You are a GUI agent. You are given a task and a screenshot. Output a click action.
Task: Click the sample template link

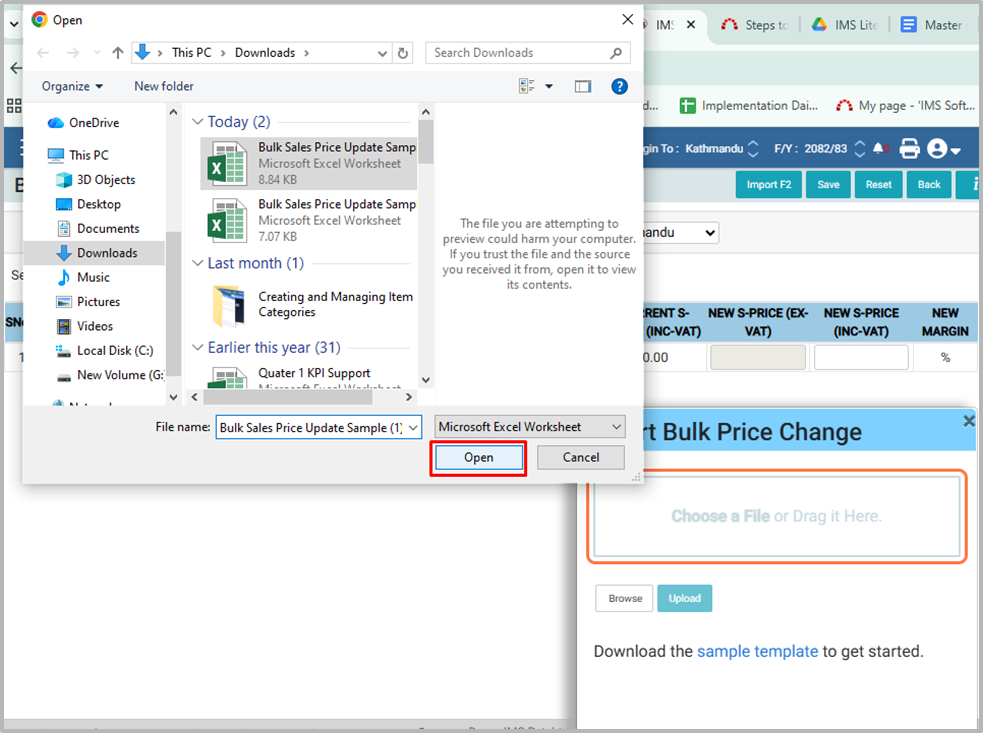(x=757, y=651)
